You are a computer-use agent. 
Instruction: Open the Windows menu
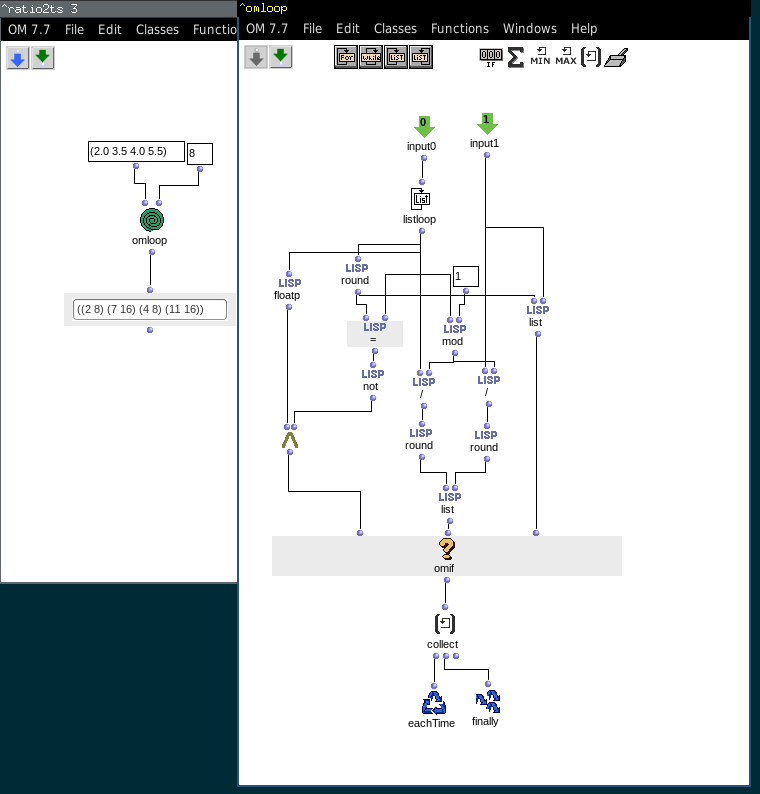click(x=530, y=28)
